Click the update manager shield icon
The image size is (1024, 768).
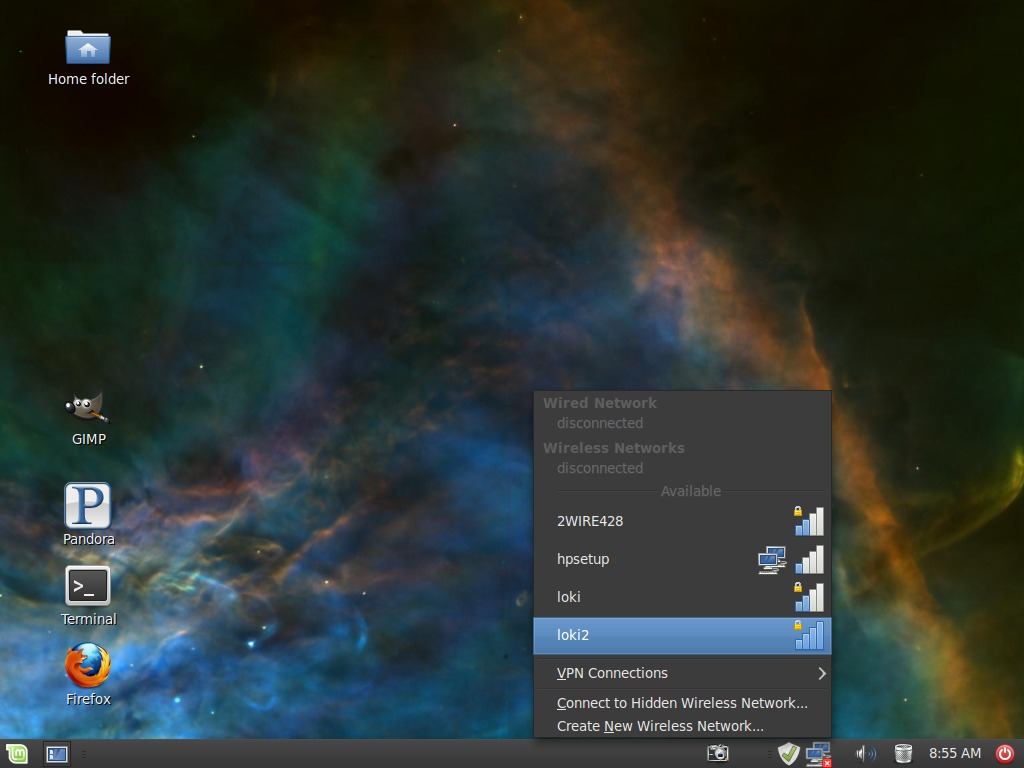[x=789, y=754]
